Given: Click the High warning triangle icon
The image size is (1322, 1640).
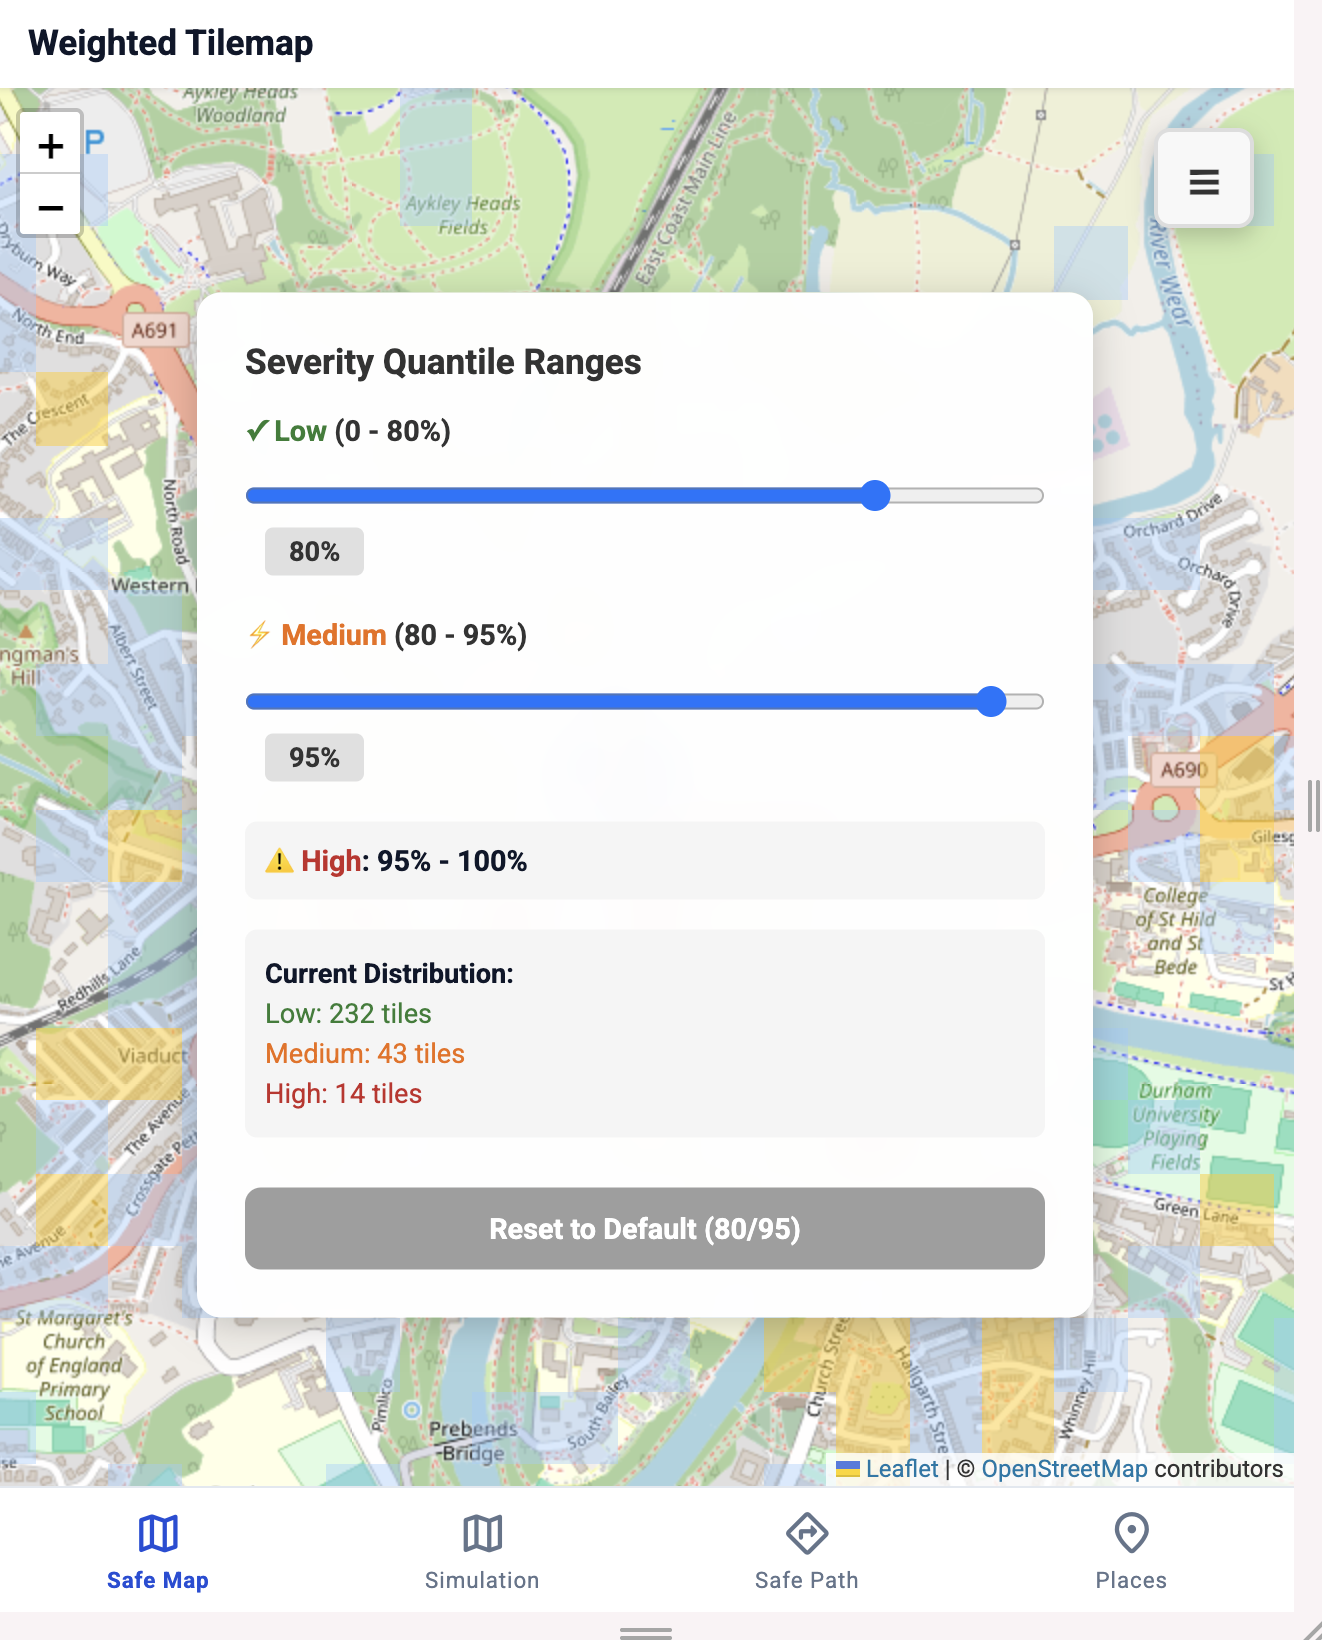Looking at the screenshot, I should [x=279, y=861].
